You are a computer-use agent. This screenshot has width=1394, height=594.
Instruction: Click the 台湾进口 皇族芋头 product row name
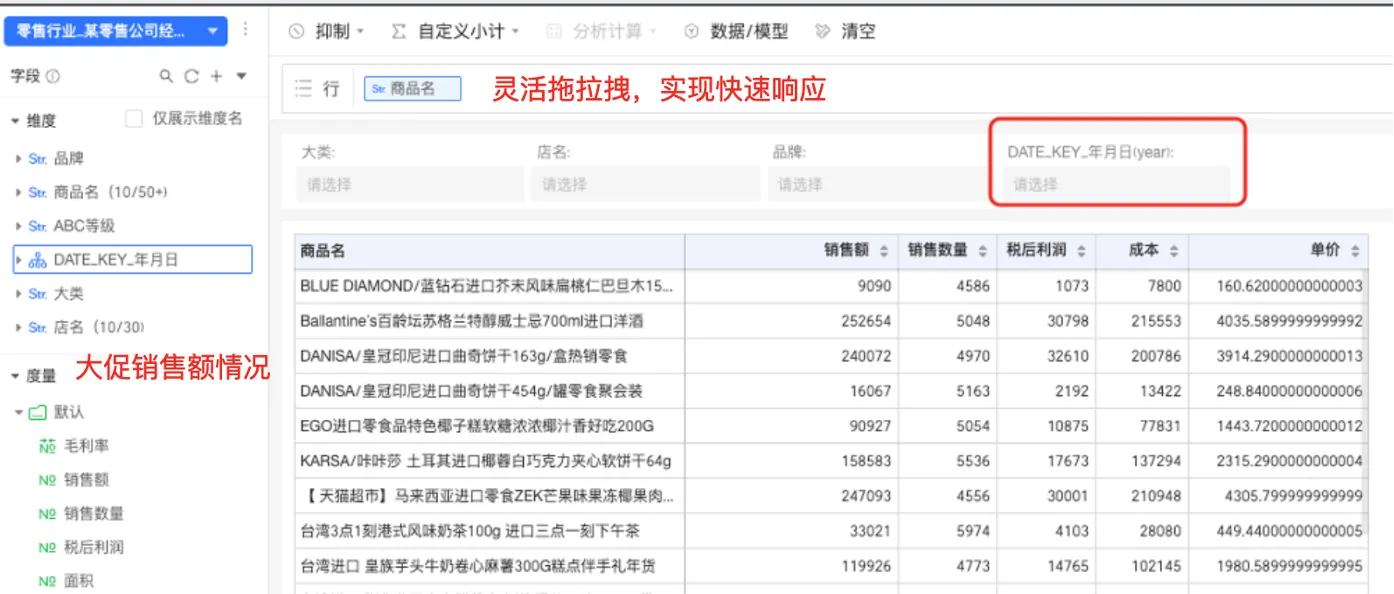pos(478,566)
